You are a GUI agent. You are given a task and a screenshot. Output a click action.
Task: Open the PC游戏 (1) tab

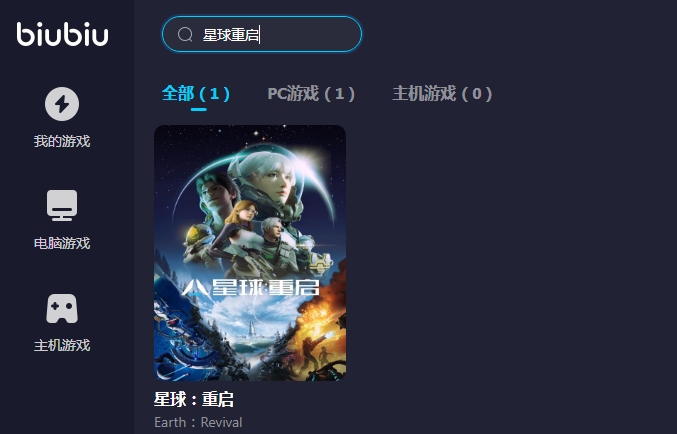coord(311,93)
